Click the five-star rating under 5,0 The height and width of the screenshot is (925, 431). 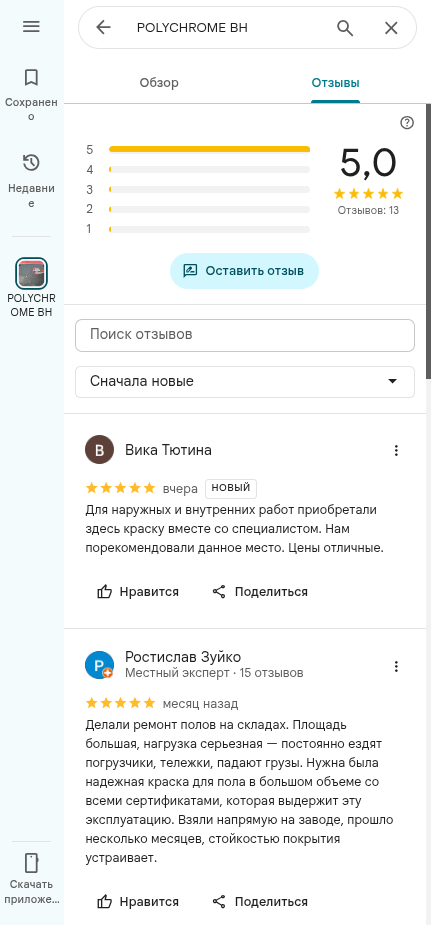point(368,193)
